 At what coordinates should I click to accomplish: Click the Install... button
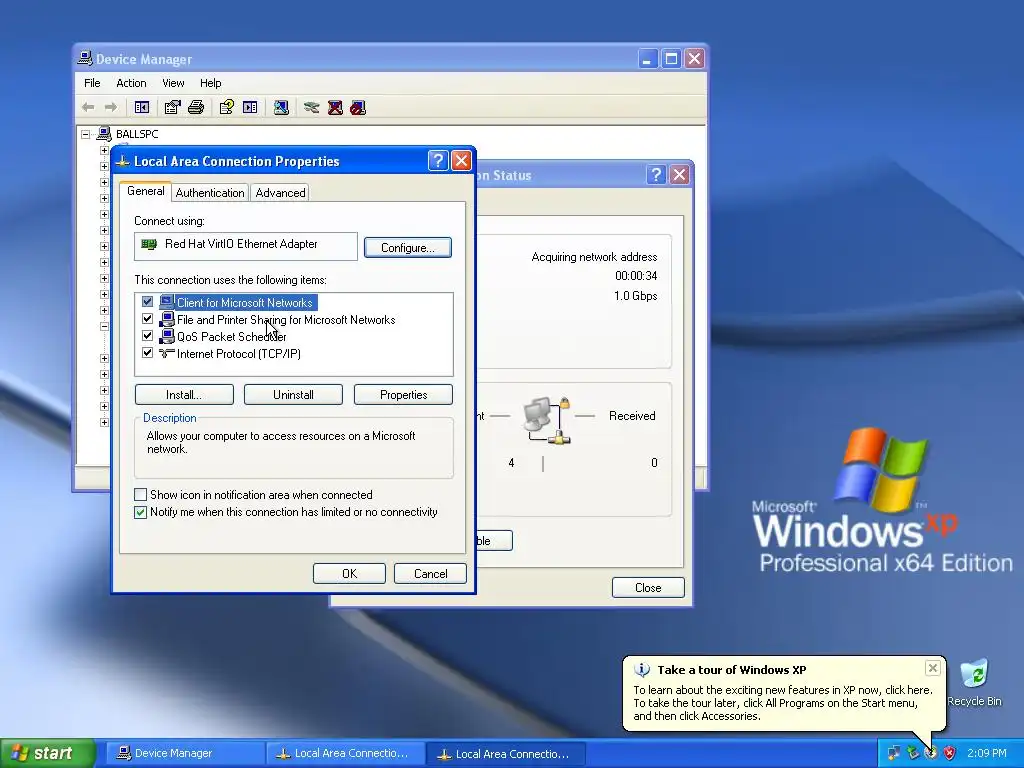click(x=184, y=394)
